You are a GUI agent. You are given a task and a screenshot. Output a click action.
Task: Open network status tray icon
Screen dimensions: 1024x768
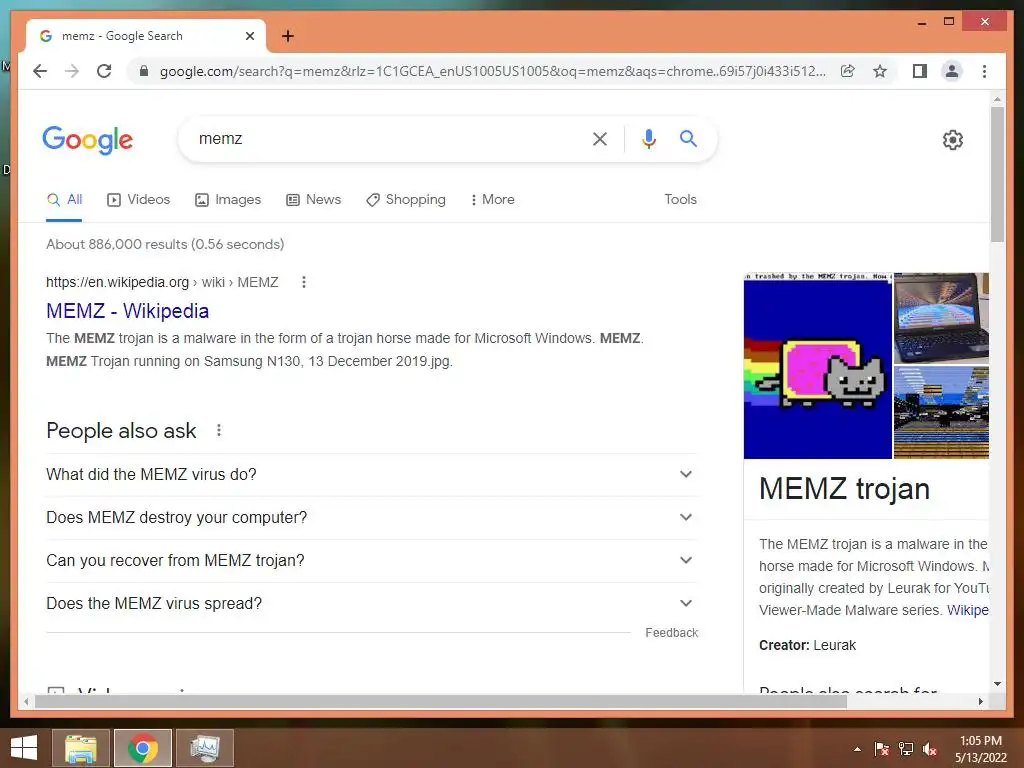pyautogui.click(x=906, y=749)
